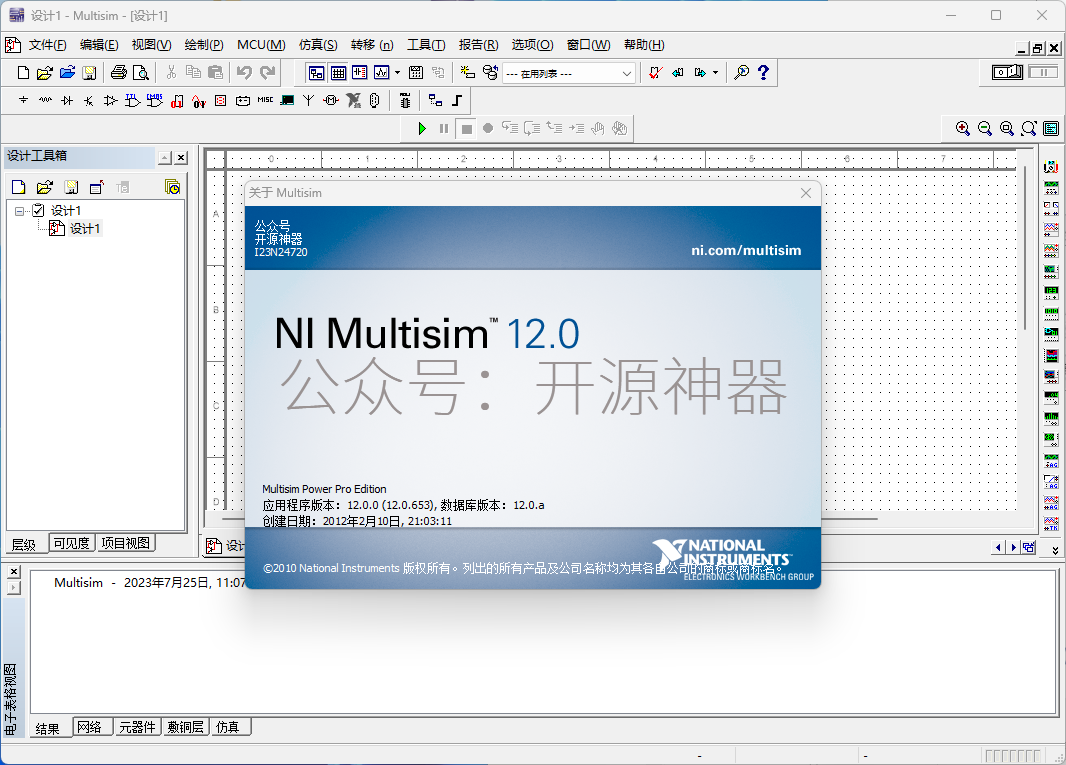Place a Basic component (resistor icon)
Viewport: 1066px width, 765px height.
(45, 101)
